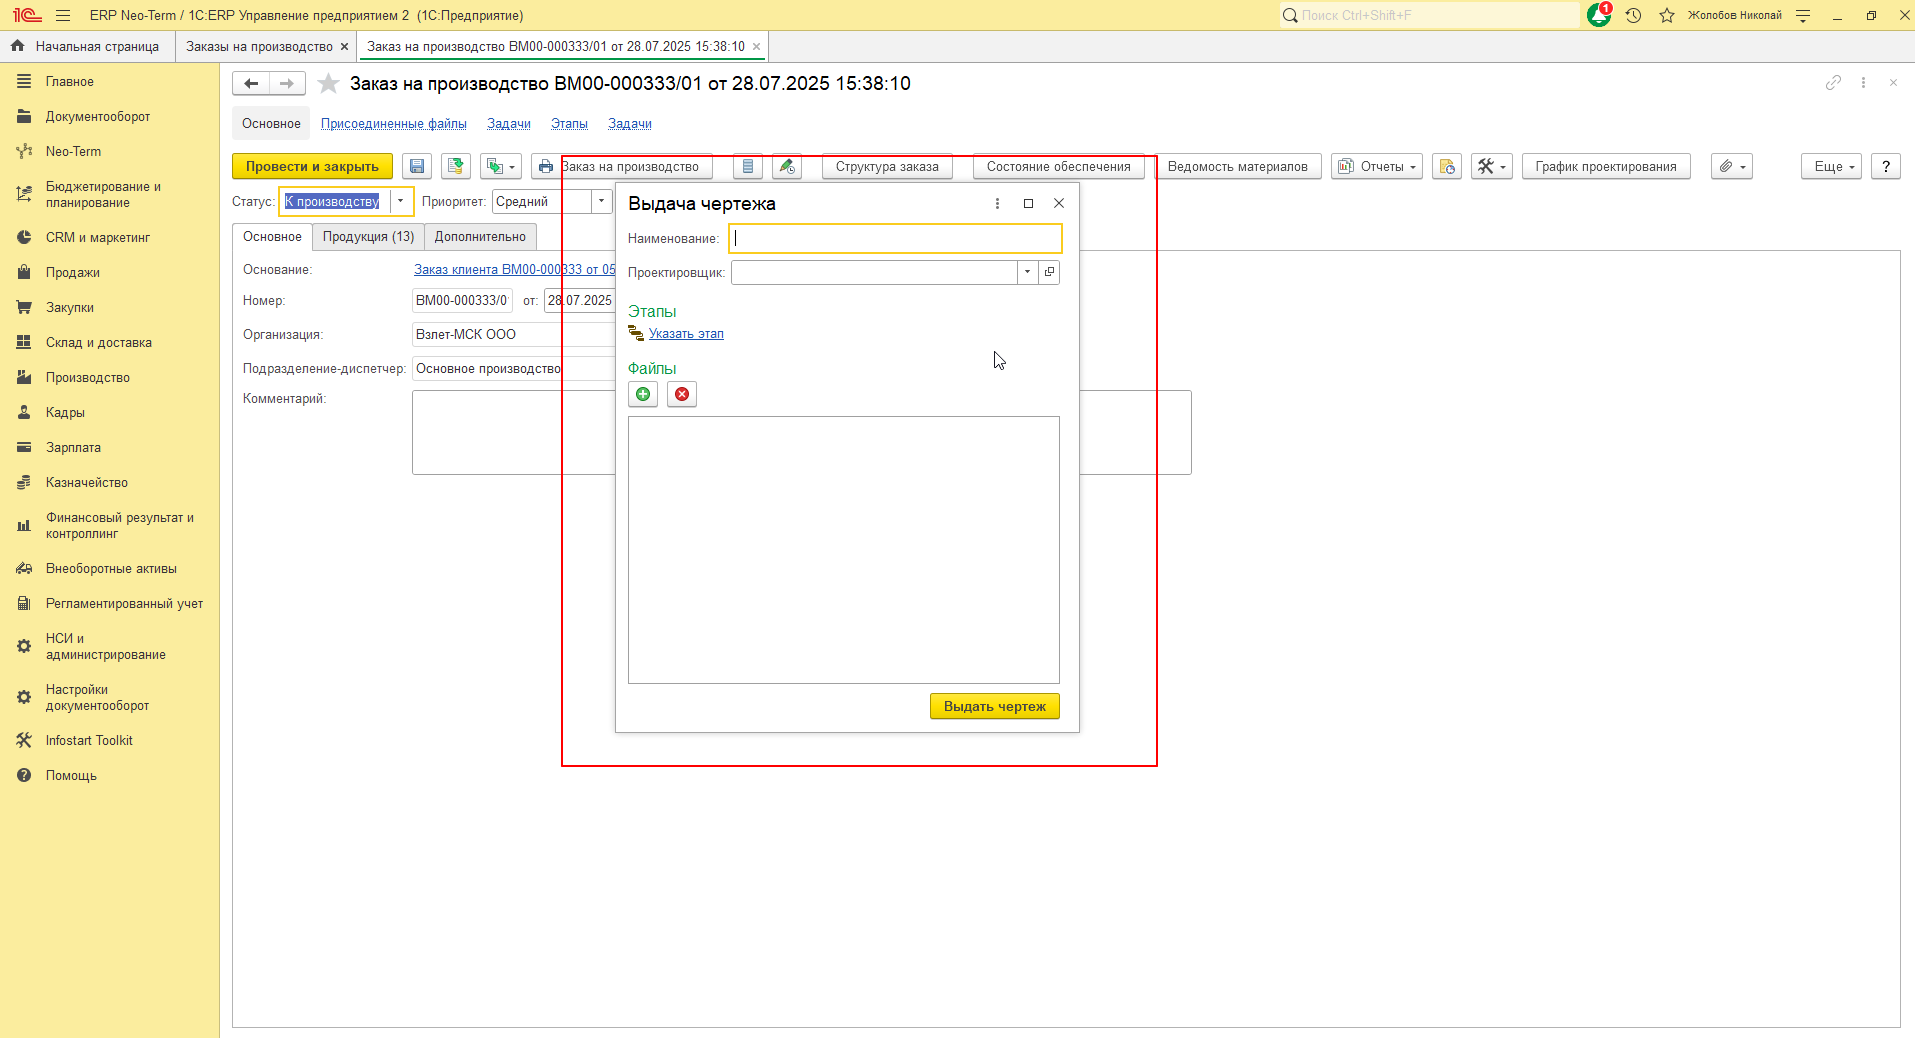Open the Производство section in sidebar
The height and width of the screenshot is (1038, 1915).
(88, 378)
